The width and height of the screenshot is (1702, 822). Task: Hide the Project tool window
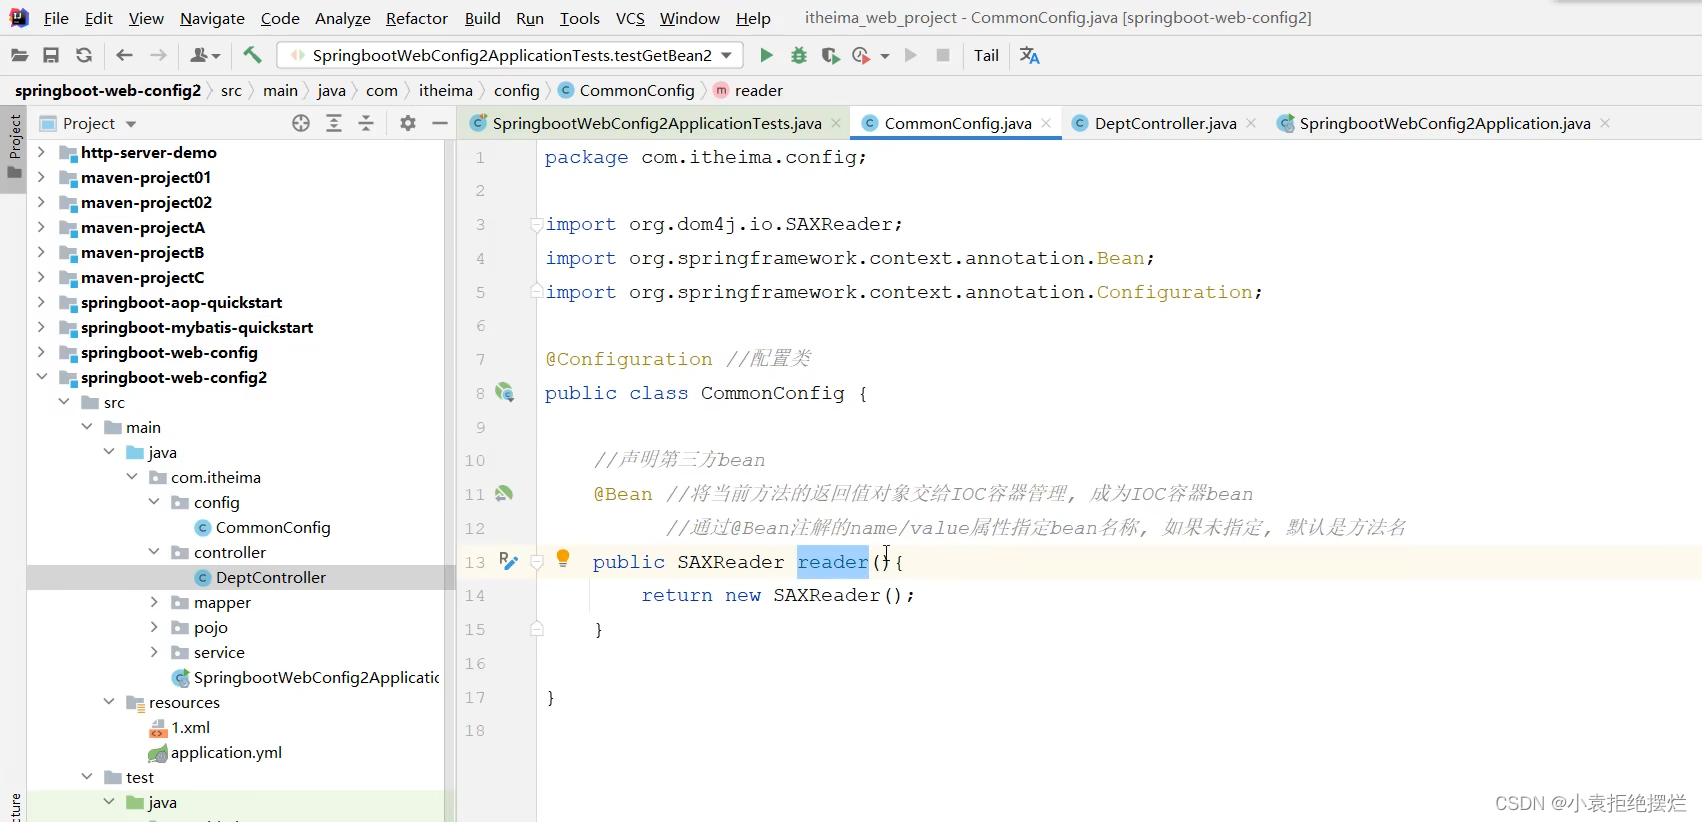point(440,123)
